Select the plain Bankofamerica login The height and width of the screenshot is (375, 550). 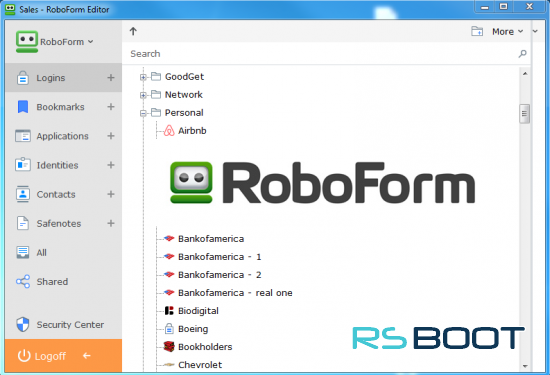pyautogui.click(x=211, y=239)
